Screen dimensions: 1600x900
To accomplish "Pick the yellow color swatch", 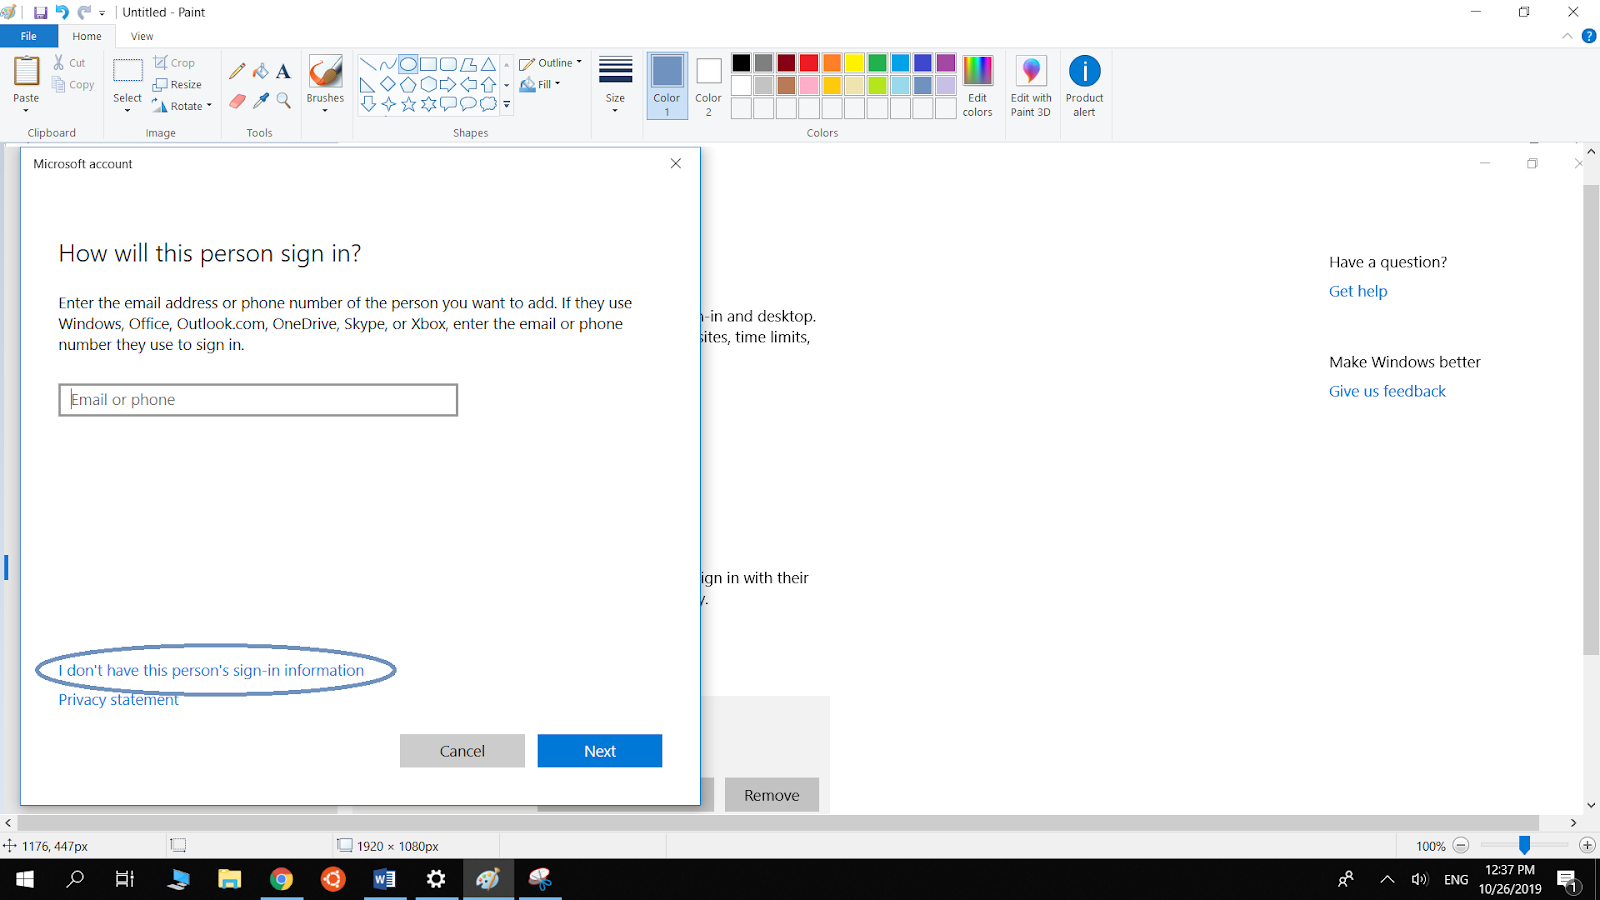I will pos(855,63).
